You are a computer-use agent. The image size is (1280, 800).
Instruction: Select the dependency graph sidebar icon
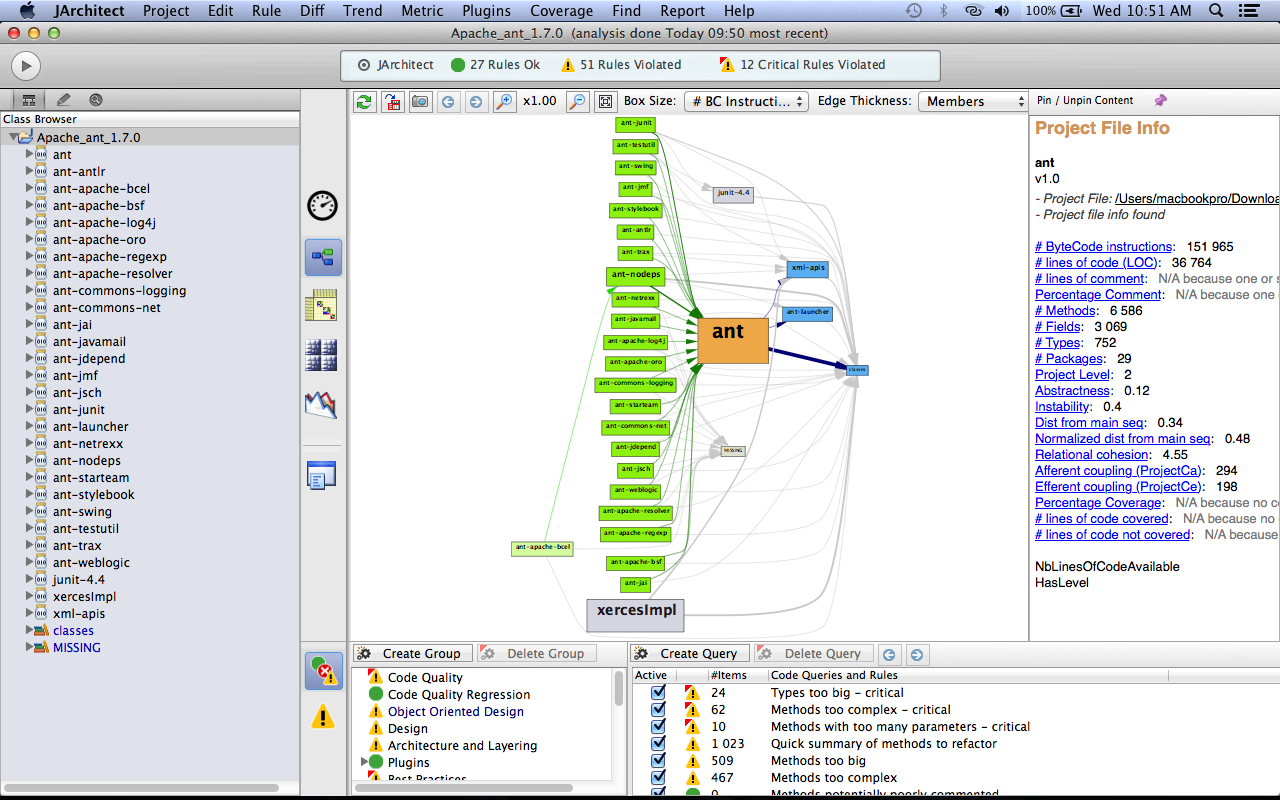323,257
